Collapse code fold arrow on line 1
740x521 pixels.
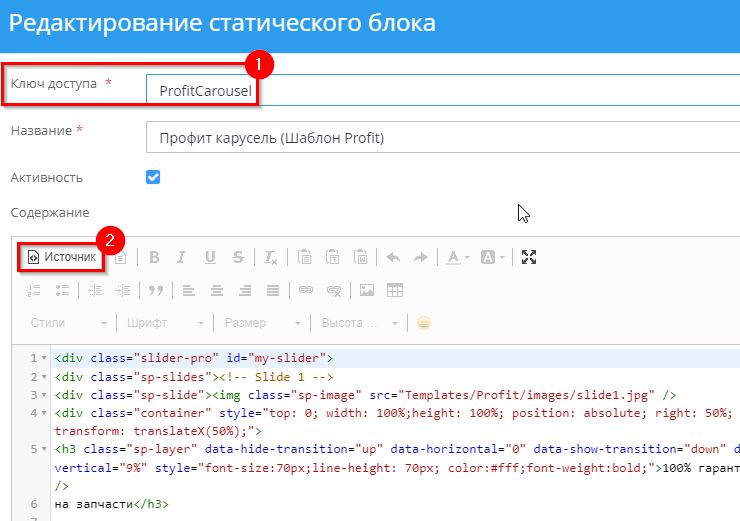(x=45, y=358)
